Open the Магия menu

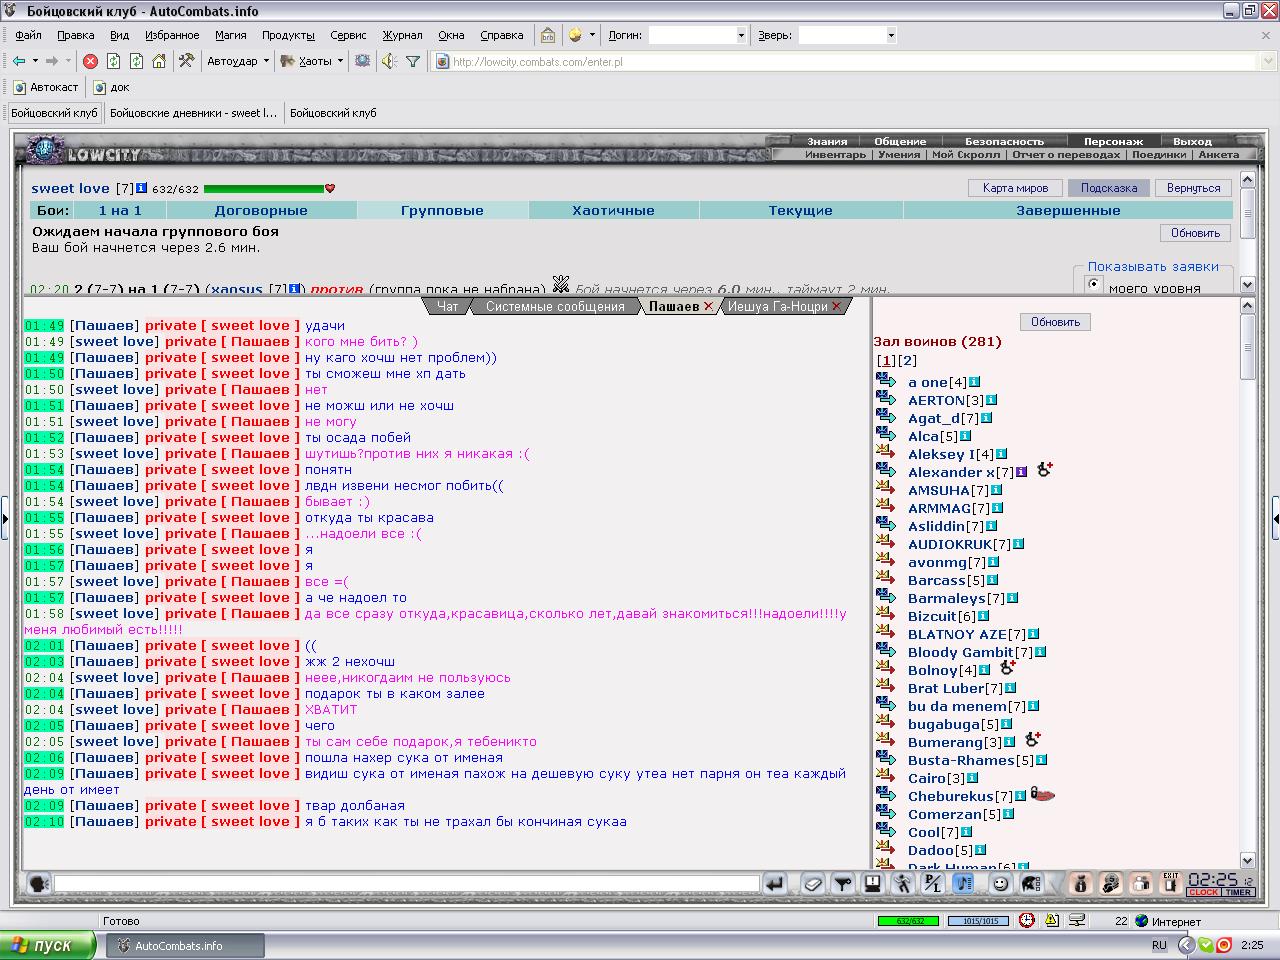[x=230, y=35]
